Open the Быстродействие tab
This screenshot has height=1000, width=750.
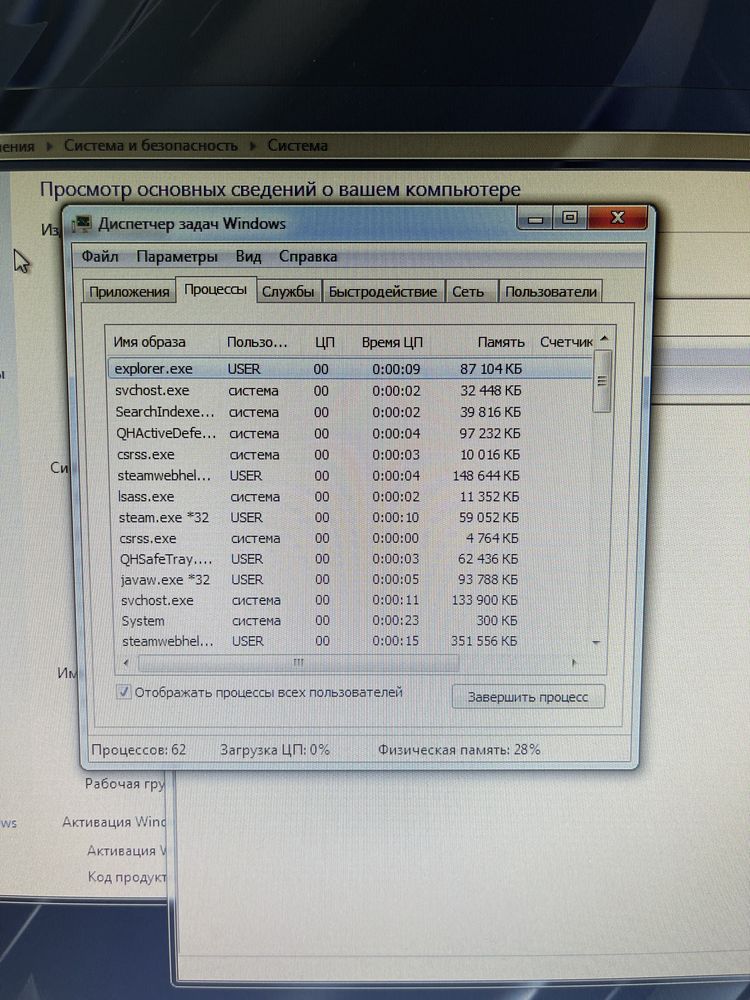point(383,292)
